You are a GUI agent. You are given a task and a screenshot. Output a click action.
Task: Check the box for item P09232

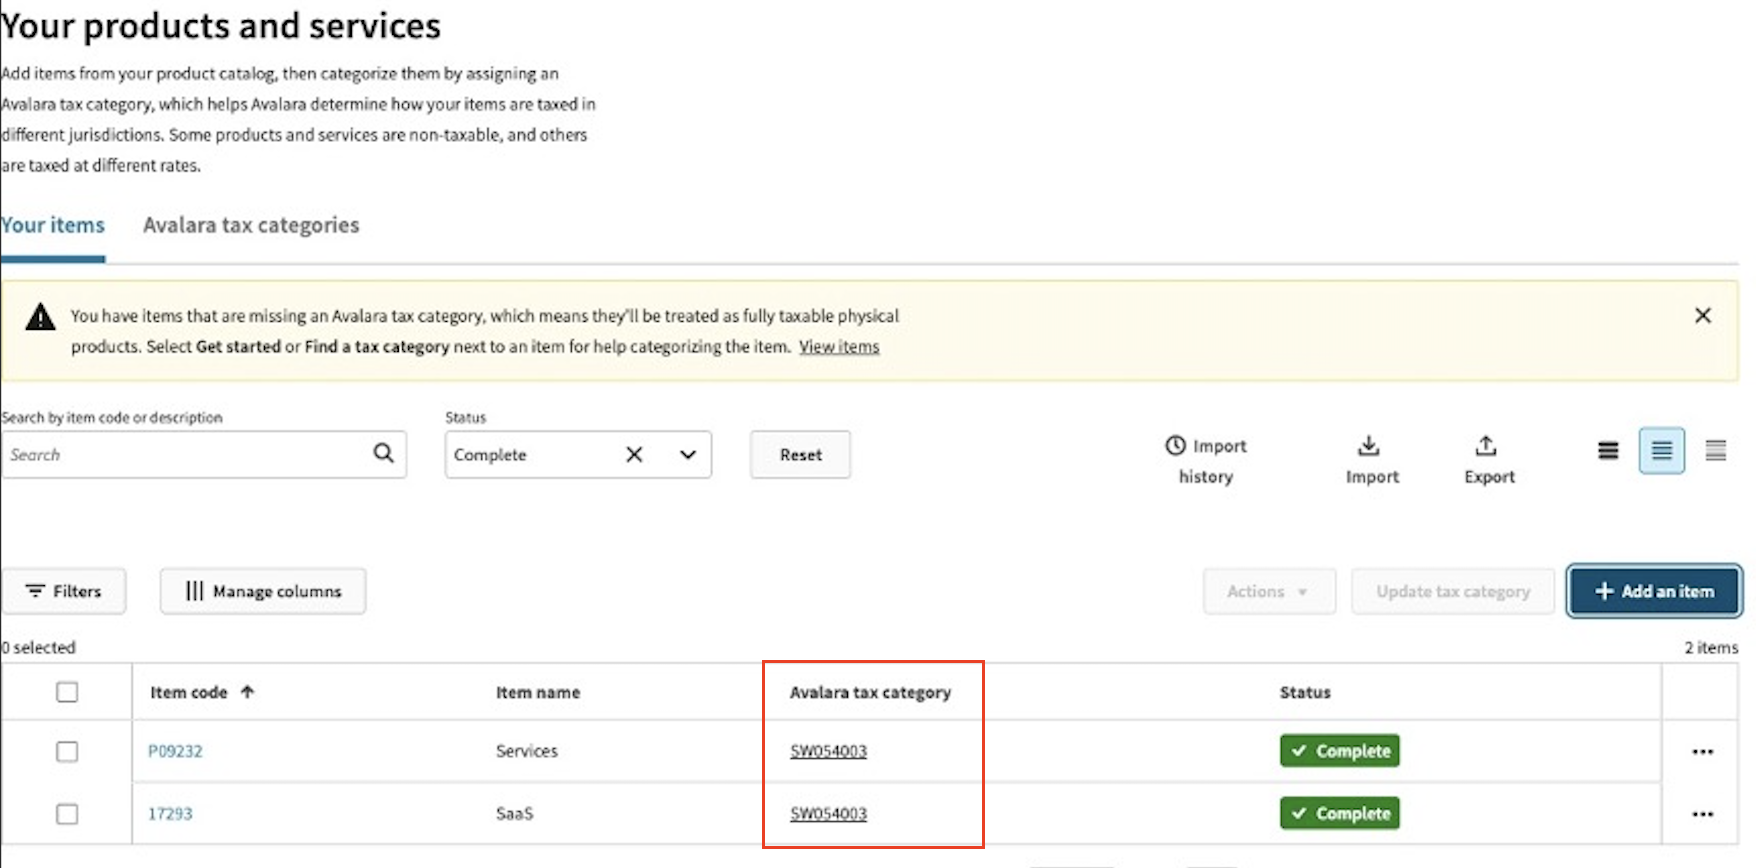[x=67, y=752]
